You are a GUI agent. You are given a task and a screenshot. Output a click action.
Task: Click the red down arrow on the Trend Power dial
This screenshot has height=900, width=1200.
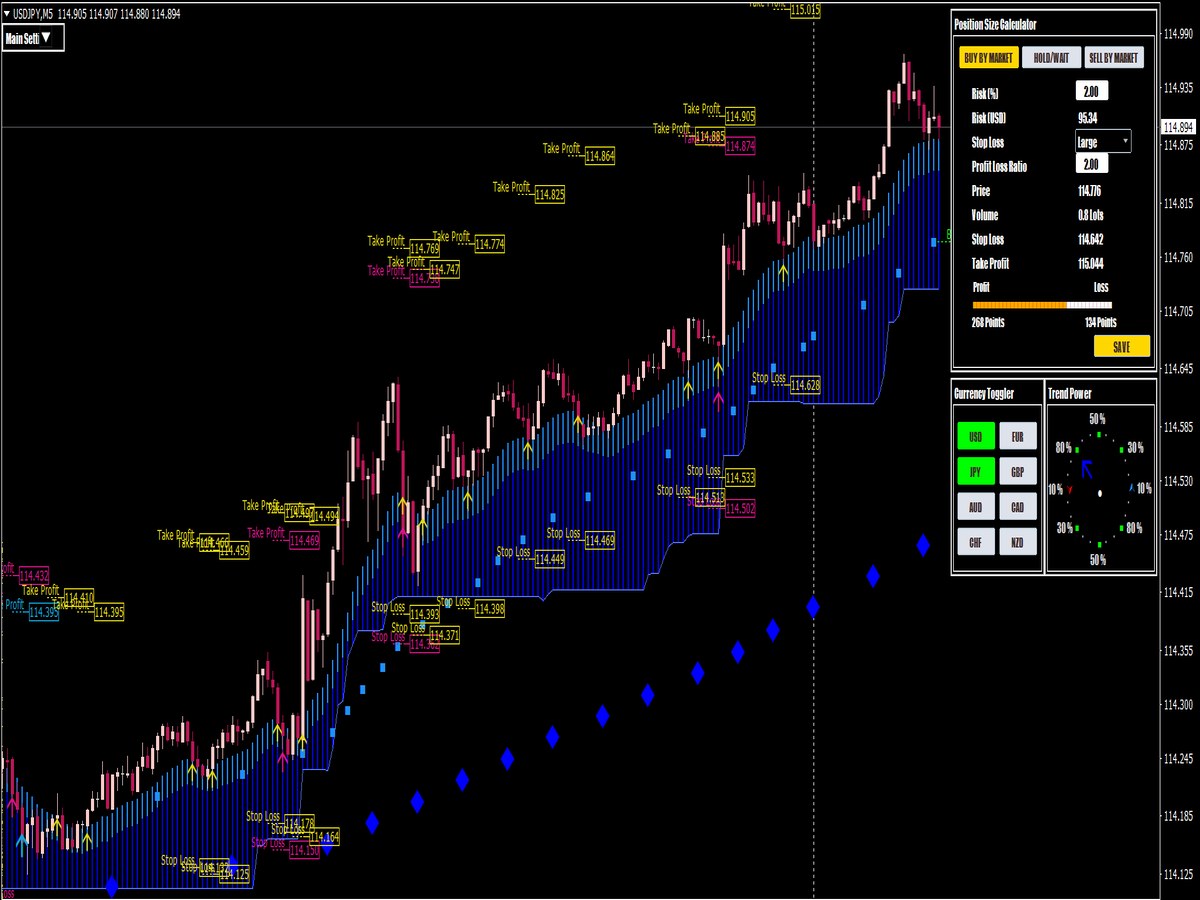click(1069, 489)
